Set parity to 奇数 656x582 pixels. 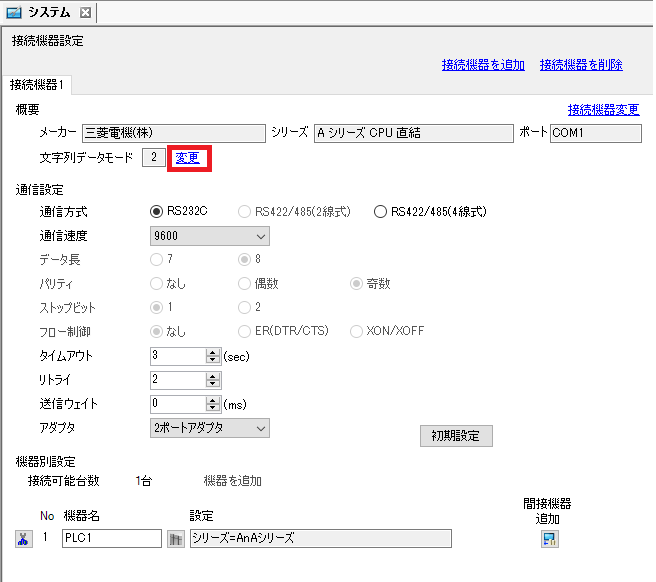click(356, 284)
